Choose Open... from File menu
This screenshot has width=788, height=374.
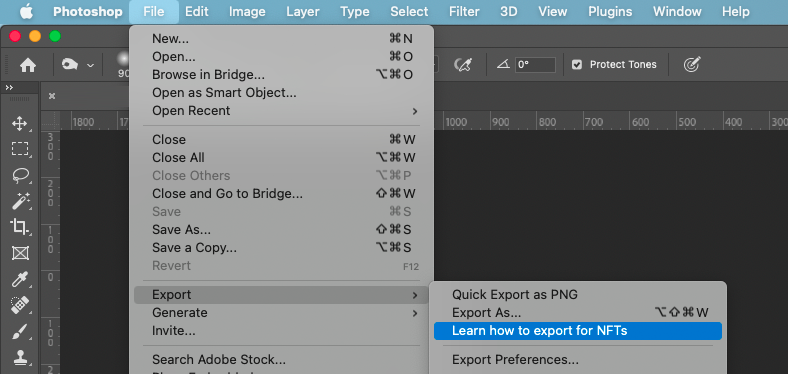coord(281,57)
